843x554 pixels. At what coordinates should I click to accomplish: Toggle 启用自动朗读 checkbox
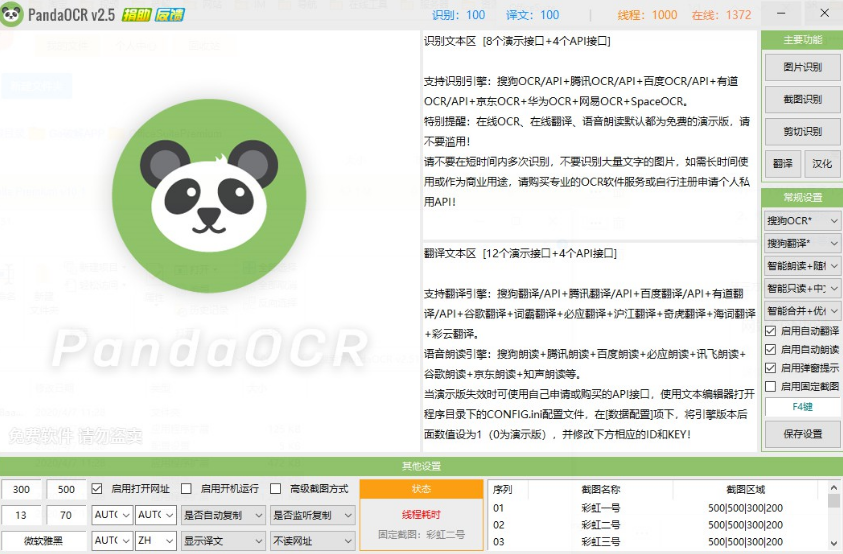tap(770, 350)
